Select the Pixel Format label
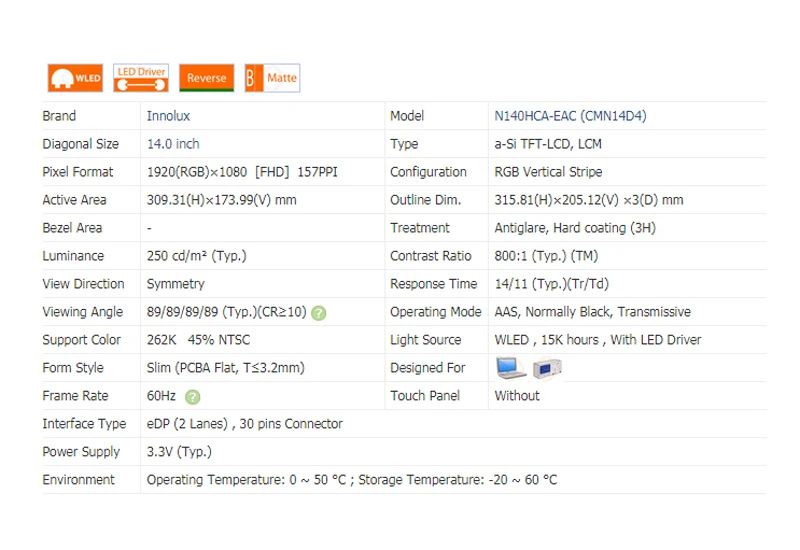 78,172
